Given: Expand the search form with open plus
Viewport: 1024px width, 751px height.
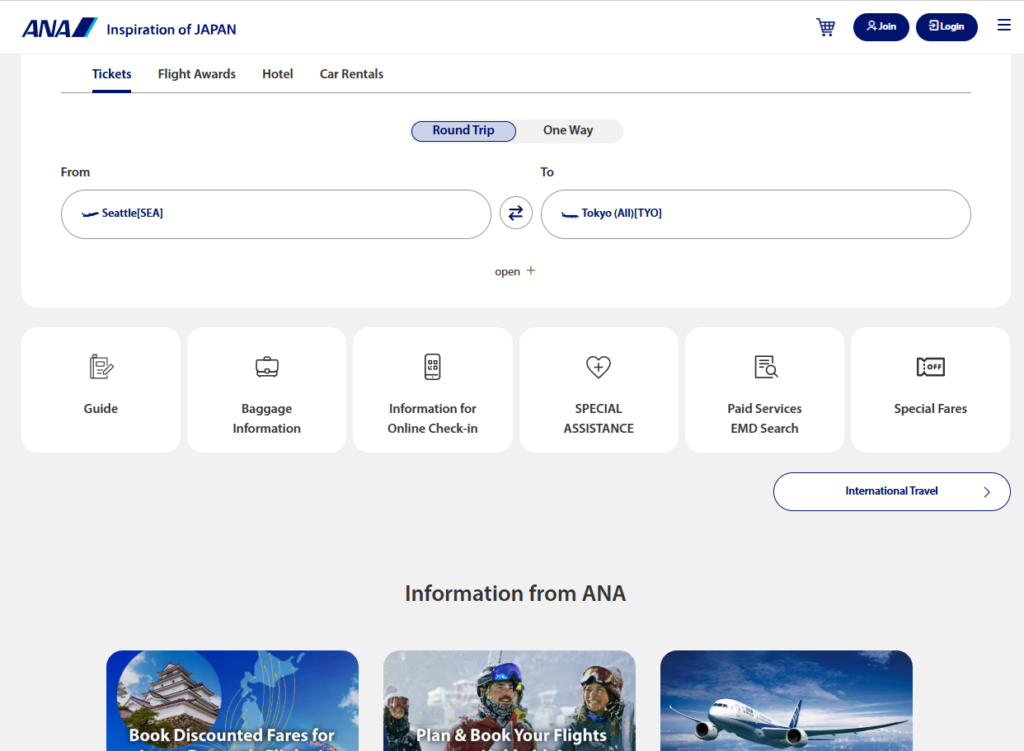Looking at the screenshot, I should 516,271.
